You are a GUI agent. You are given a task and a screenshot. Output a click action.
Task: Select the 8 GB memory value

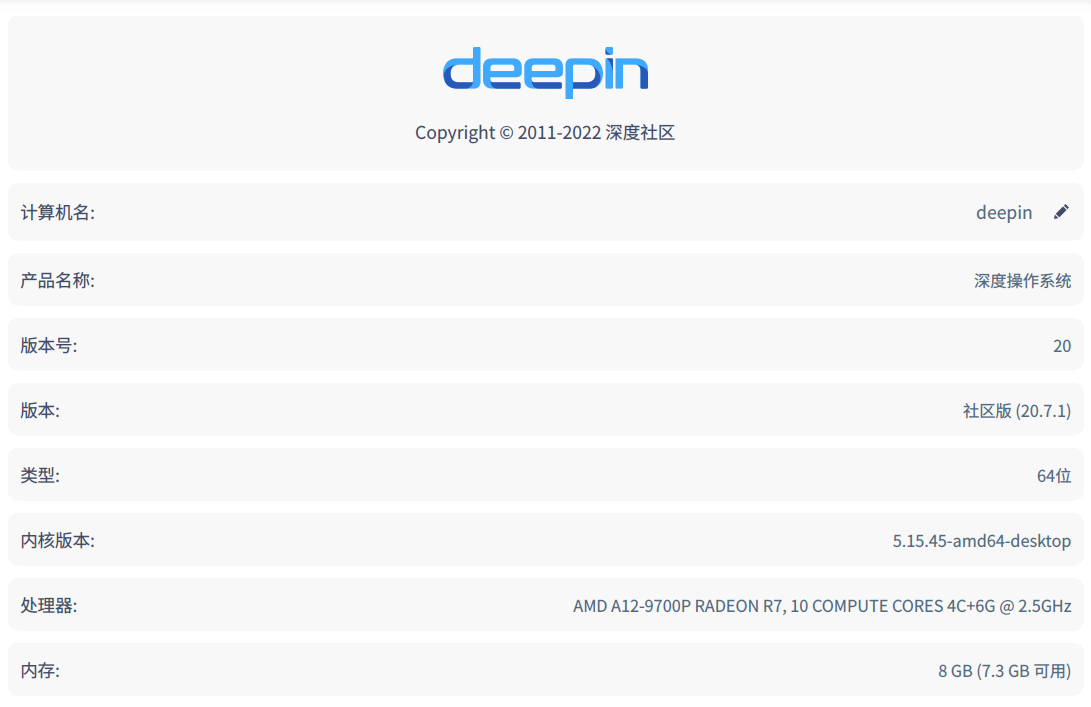tap(1005, 670)
